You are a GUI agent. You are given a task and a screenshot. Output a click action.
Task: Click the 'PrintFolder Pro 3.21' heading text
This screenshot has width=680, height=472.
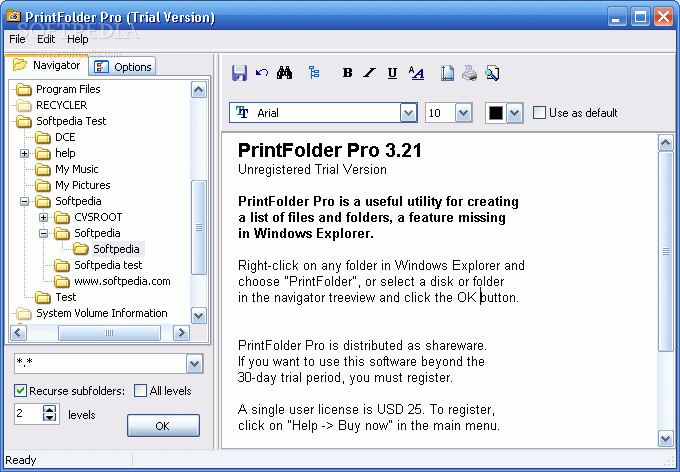coord(330,151)
